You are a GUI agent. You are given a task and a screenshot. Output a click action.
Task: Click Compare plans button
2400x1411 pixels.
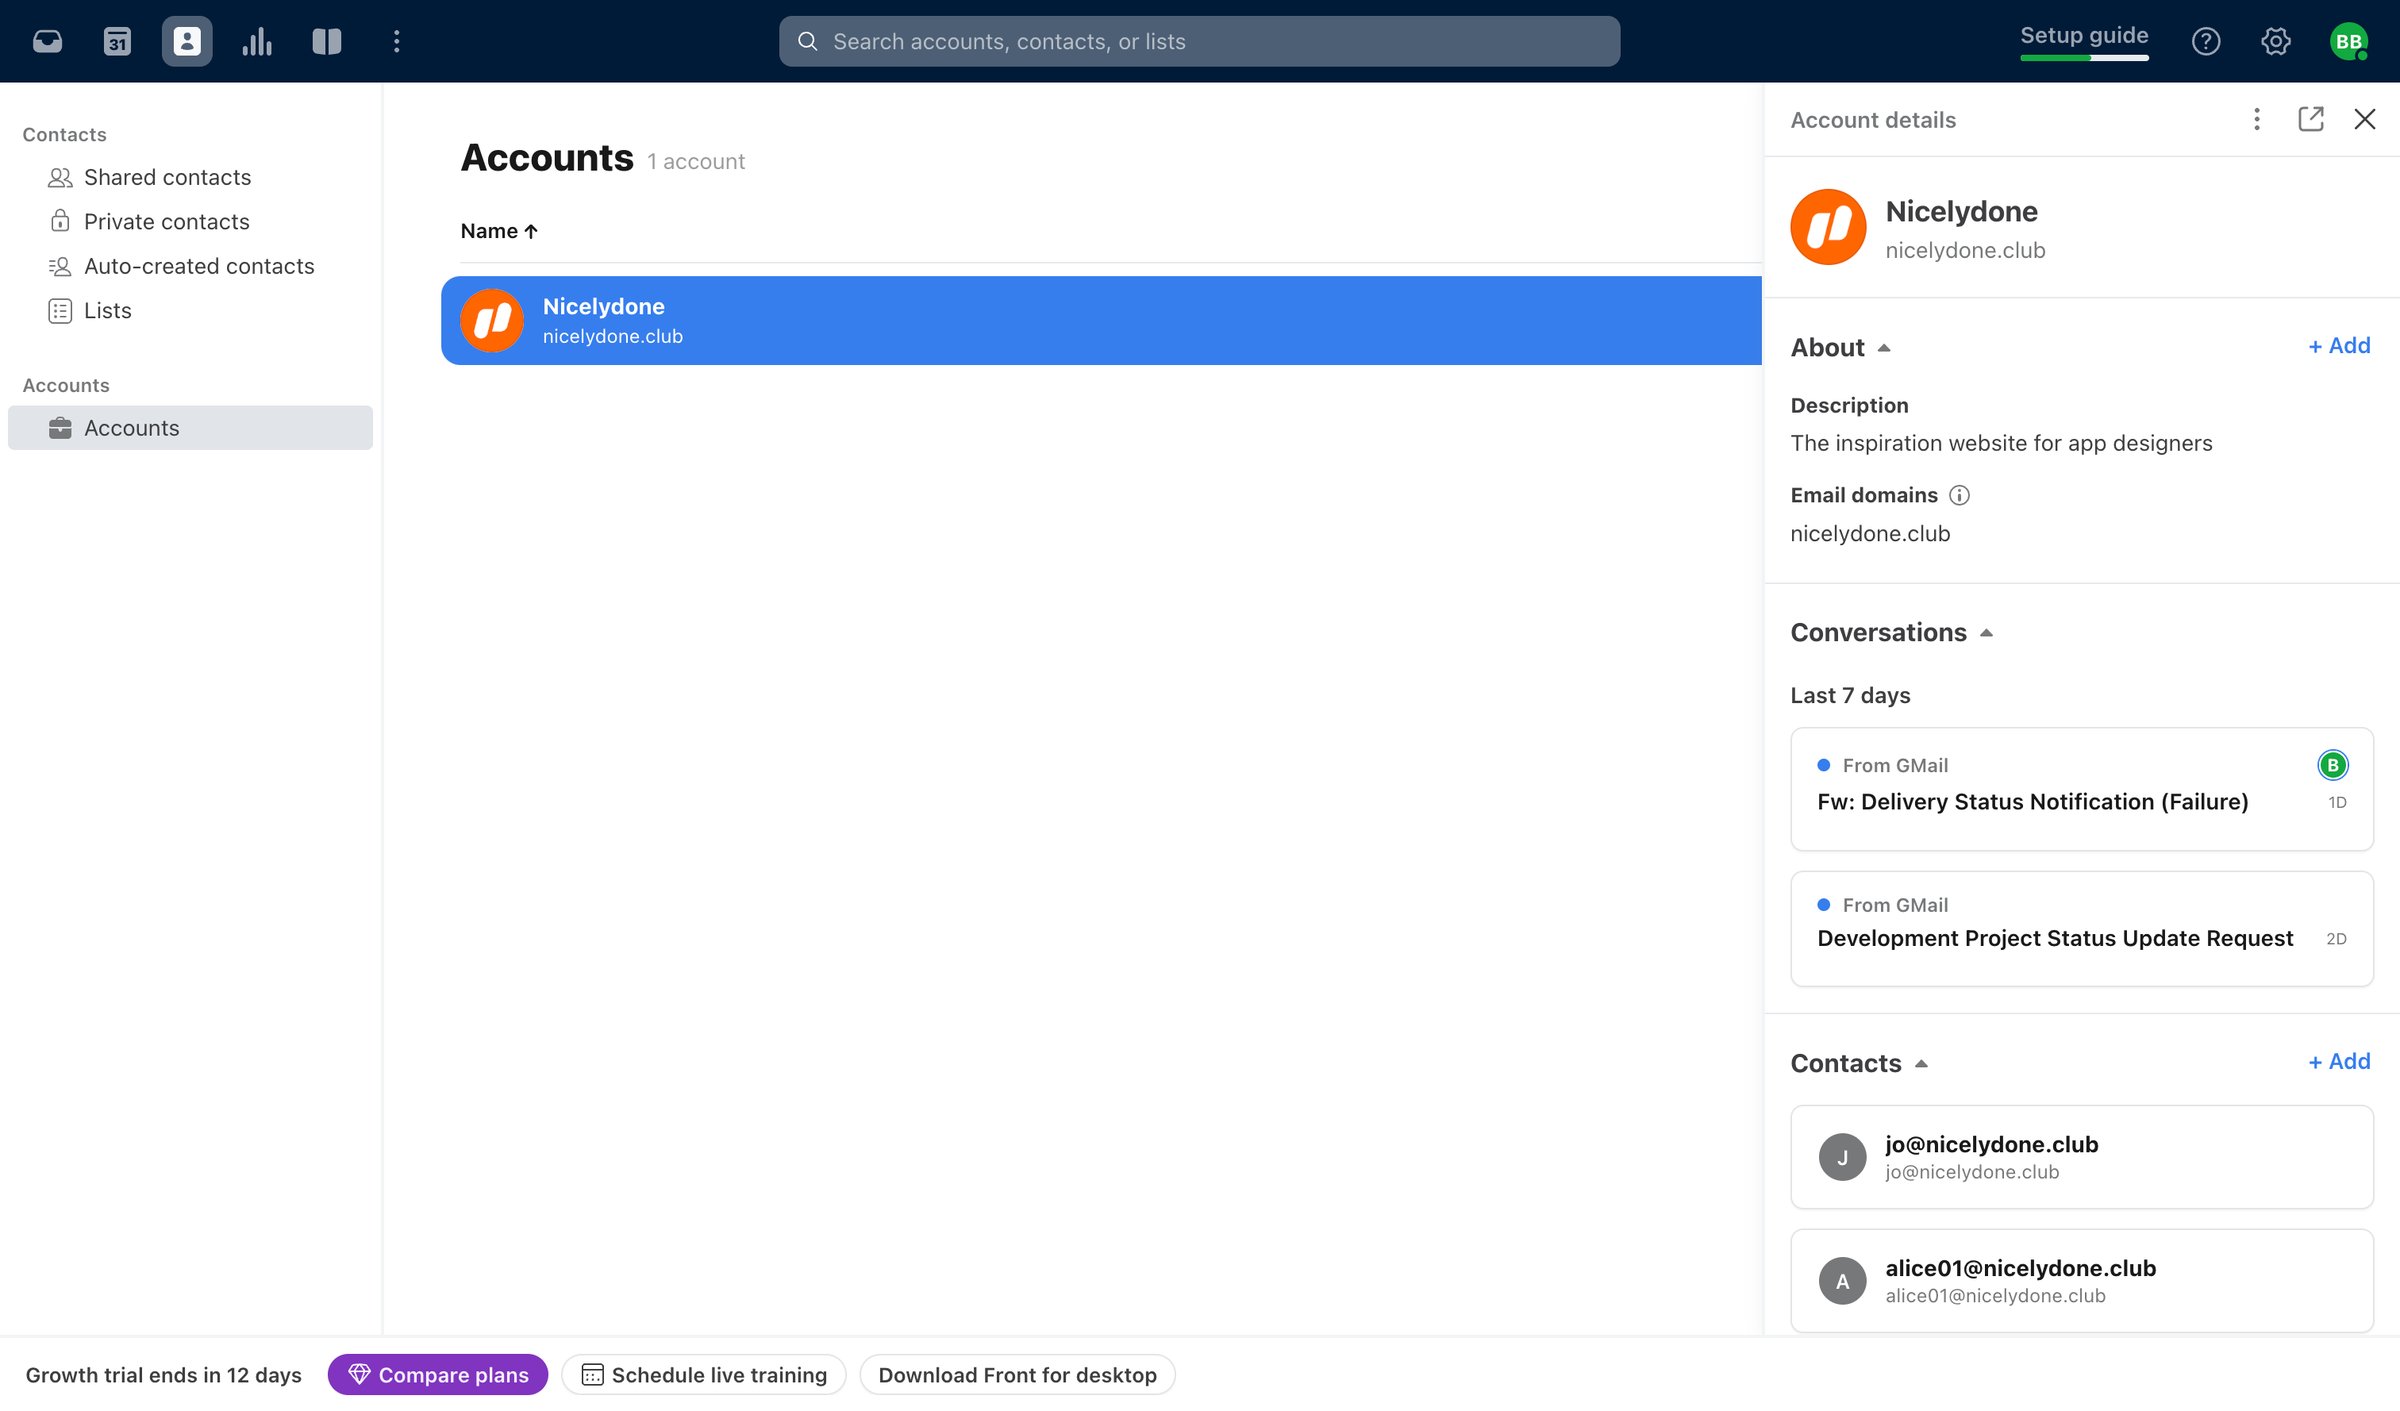(438, 1375)
